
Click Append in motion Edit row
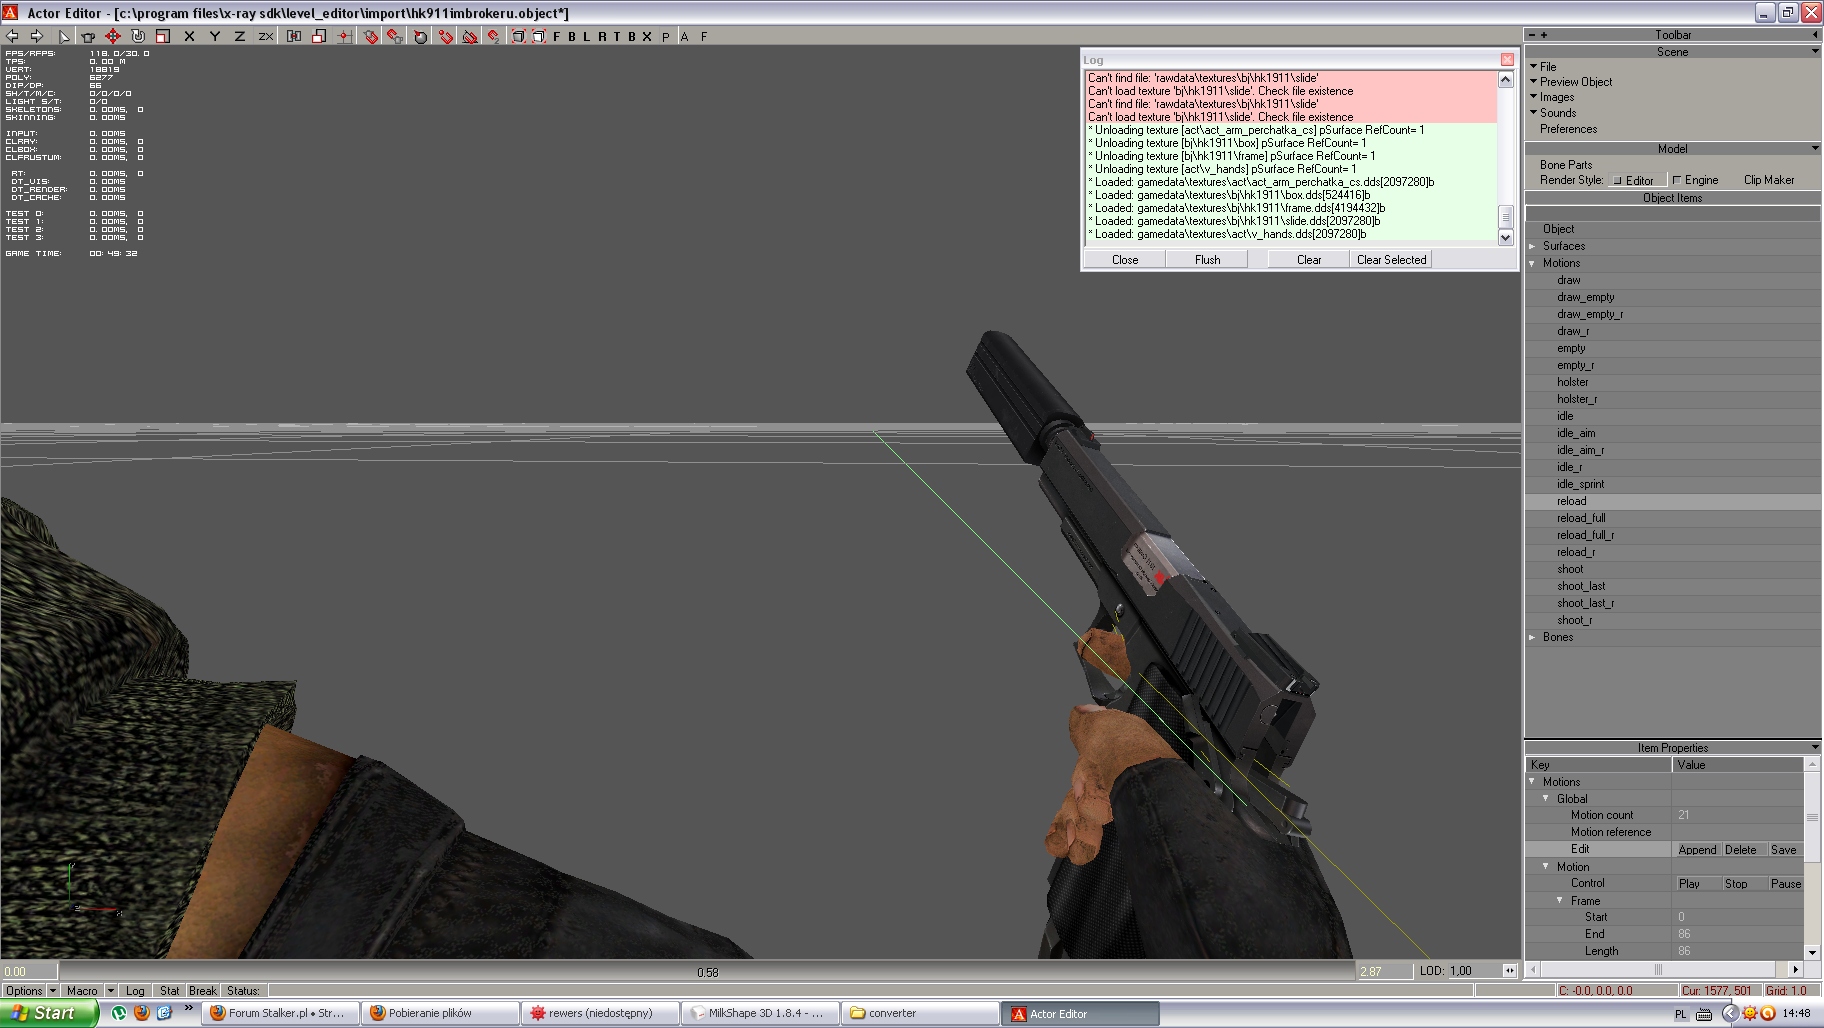click(x=1697, y=850)
